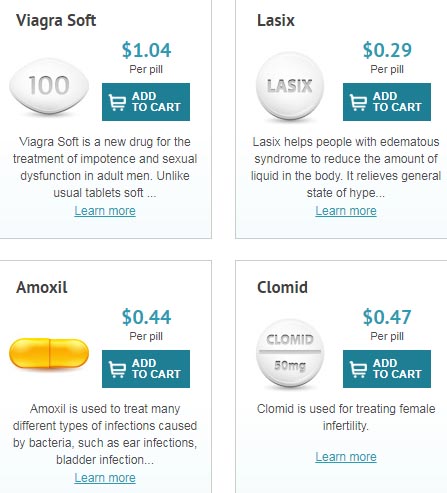This screenshot has width=447, height=493.
Task: Add Clomid to cart
Action: coord(387,369)
